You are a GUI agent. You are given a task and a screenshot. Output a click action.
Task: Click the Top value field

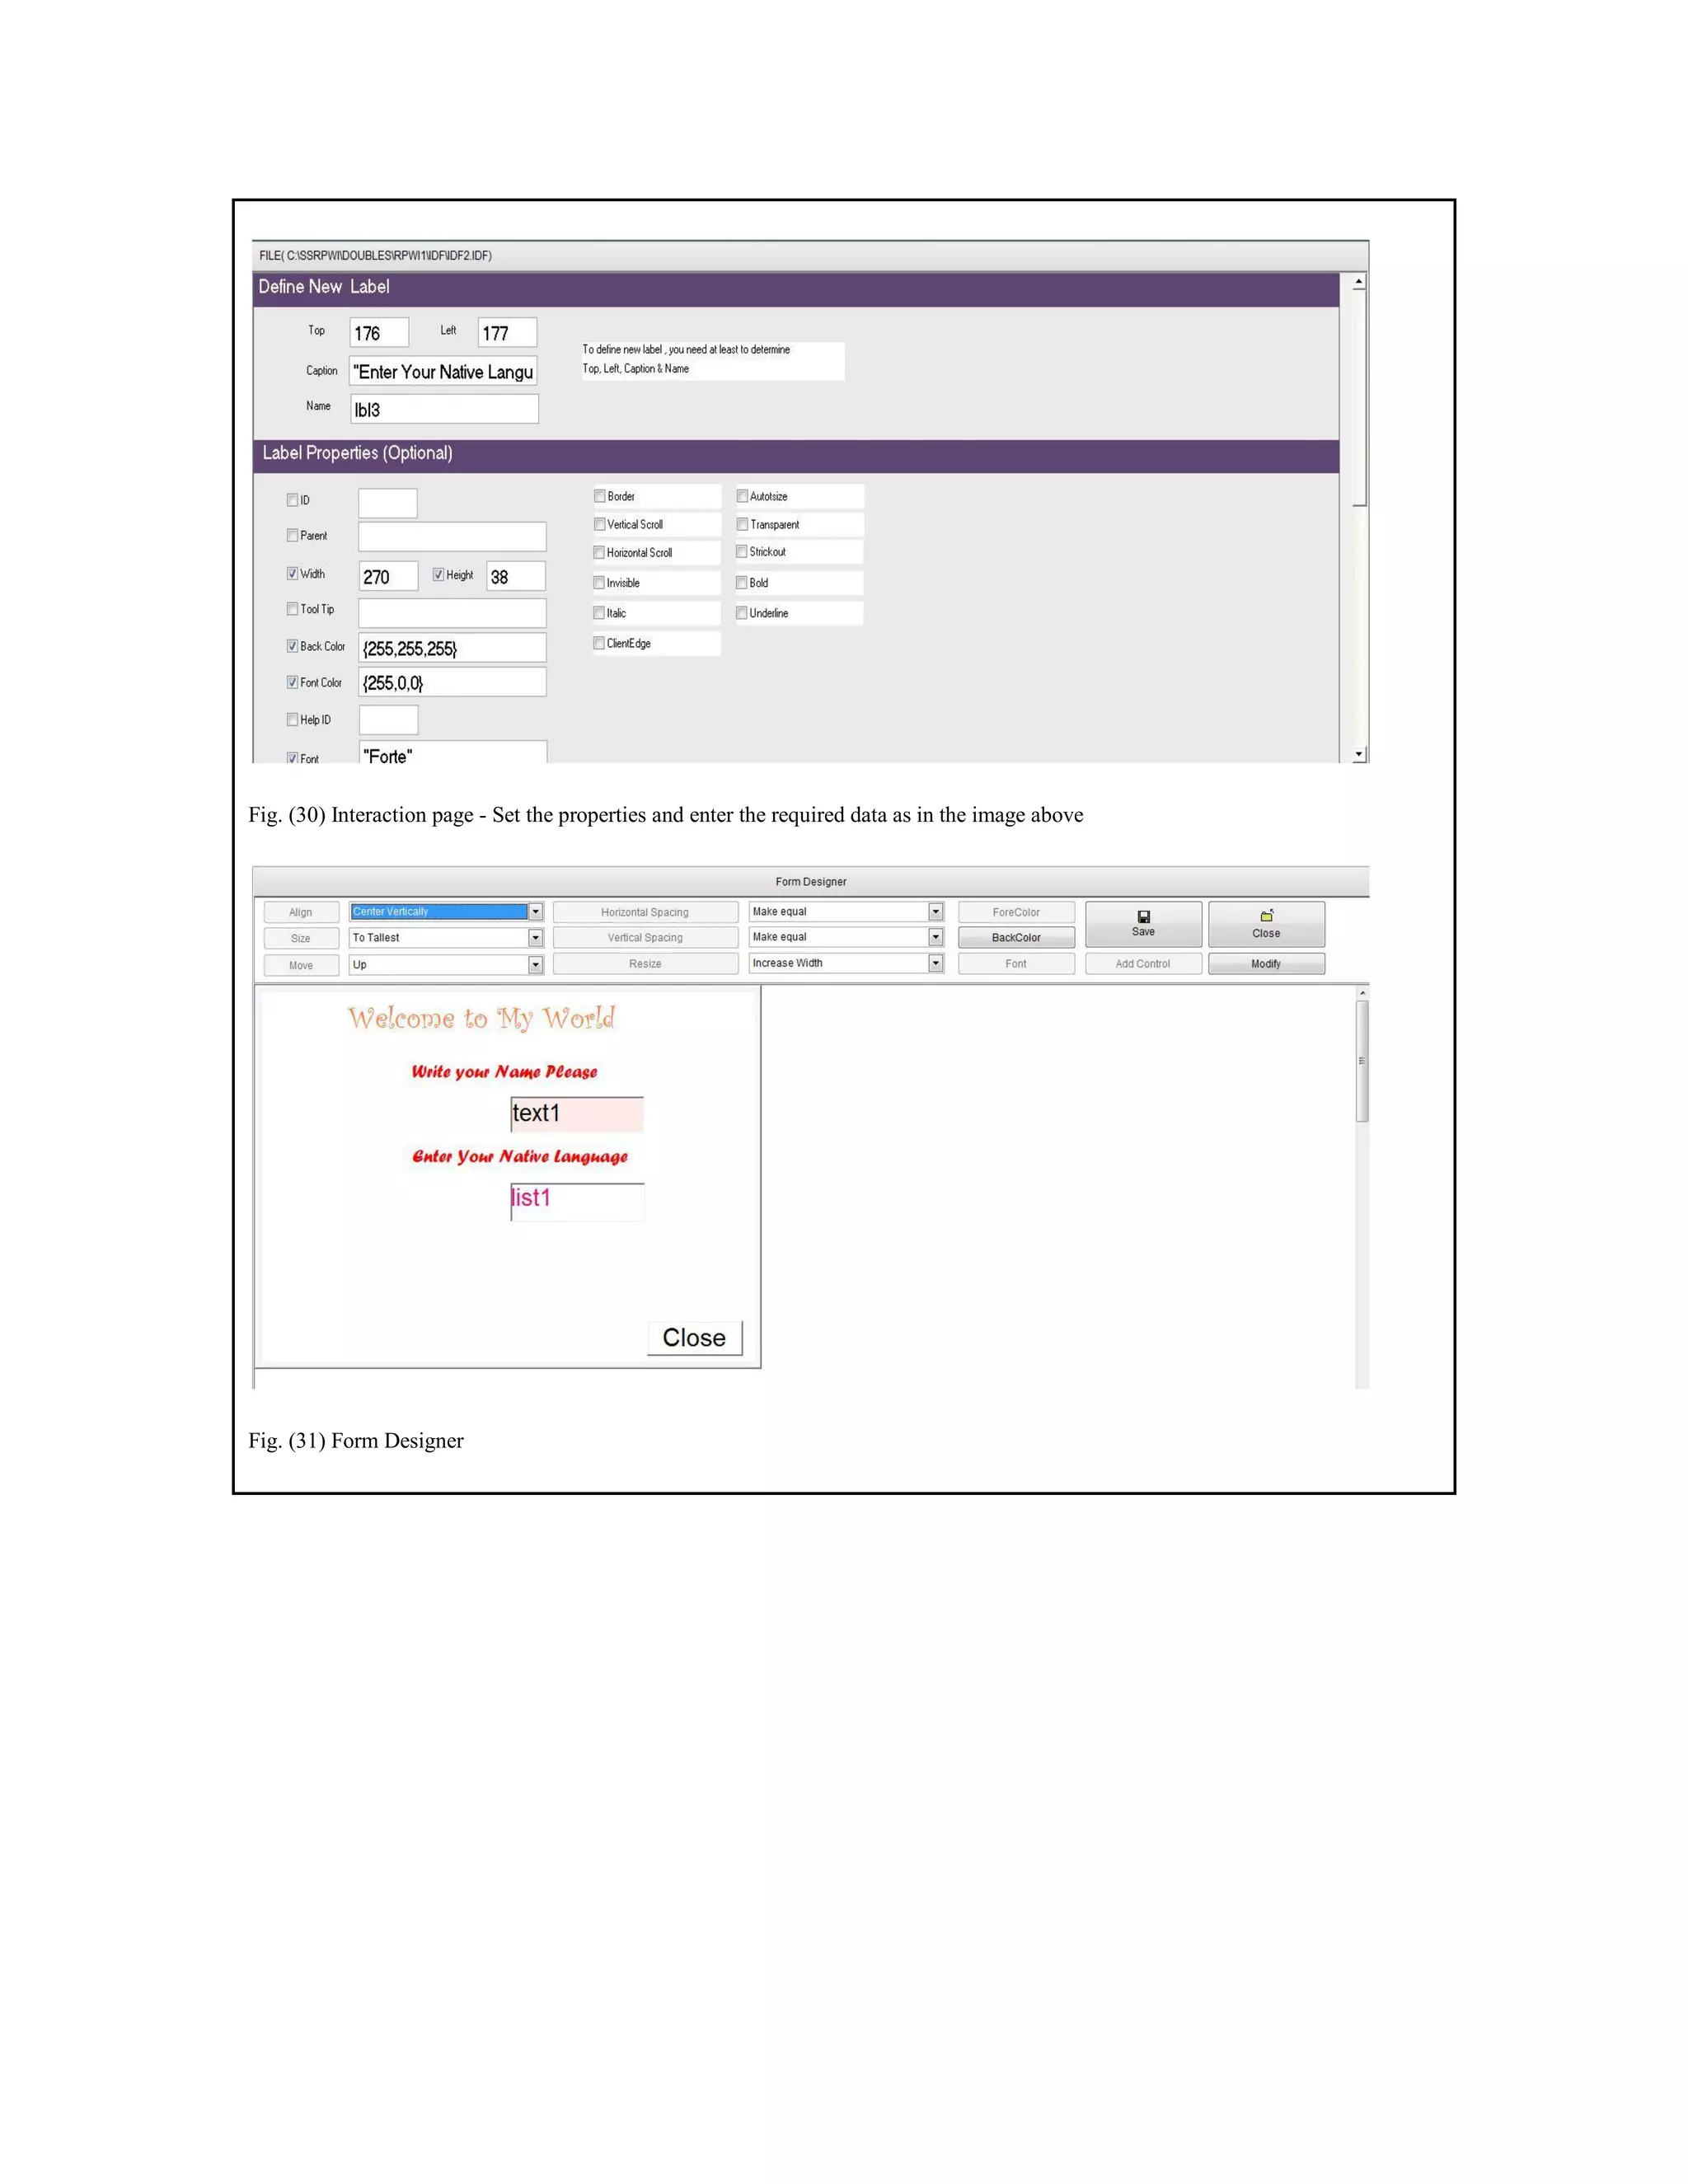point(379,332)
